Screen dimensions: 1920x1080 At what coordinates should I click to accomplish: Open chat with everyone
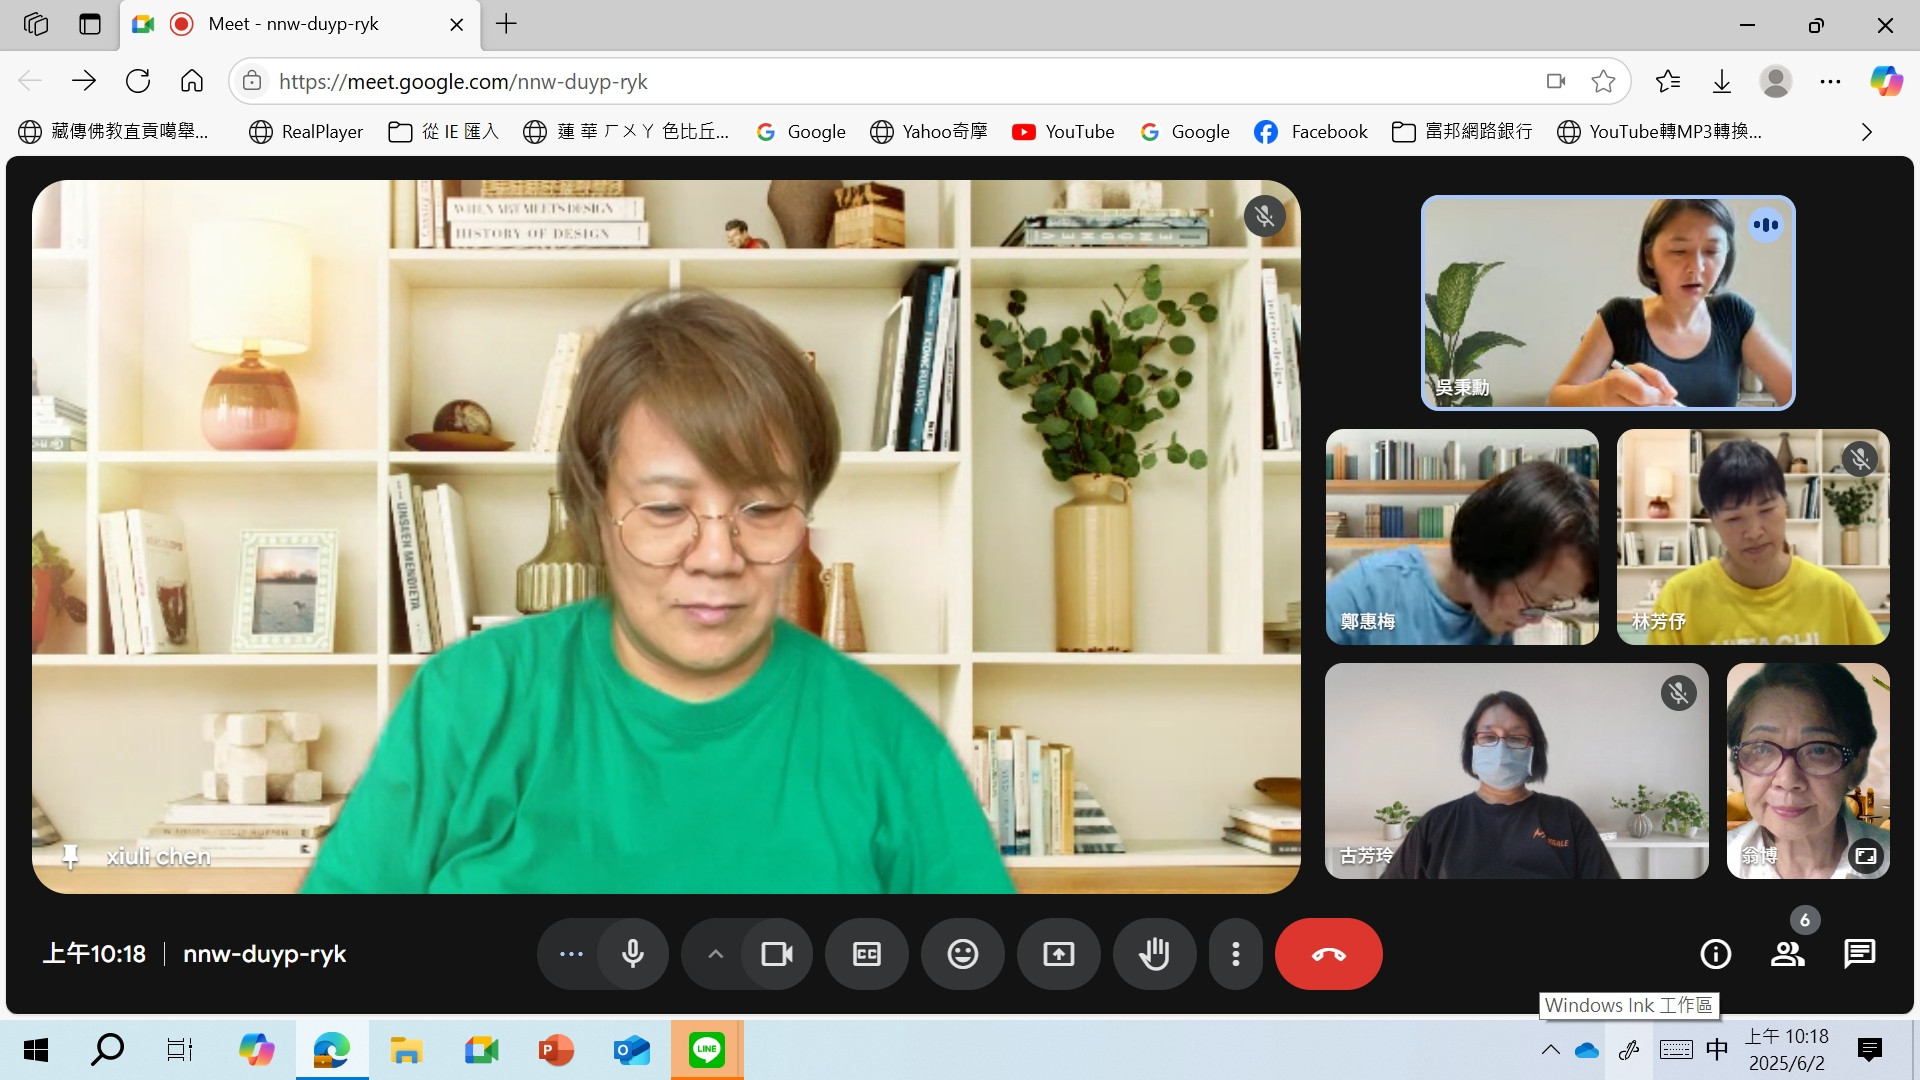click(1859, 954)
